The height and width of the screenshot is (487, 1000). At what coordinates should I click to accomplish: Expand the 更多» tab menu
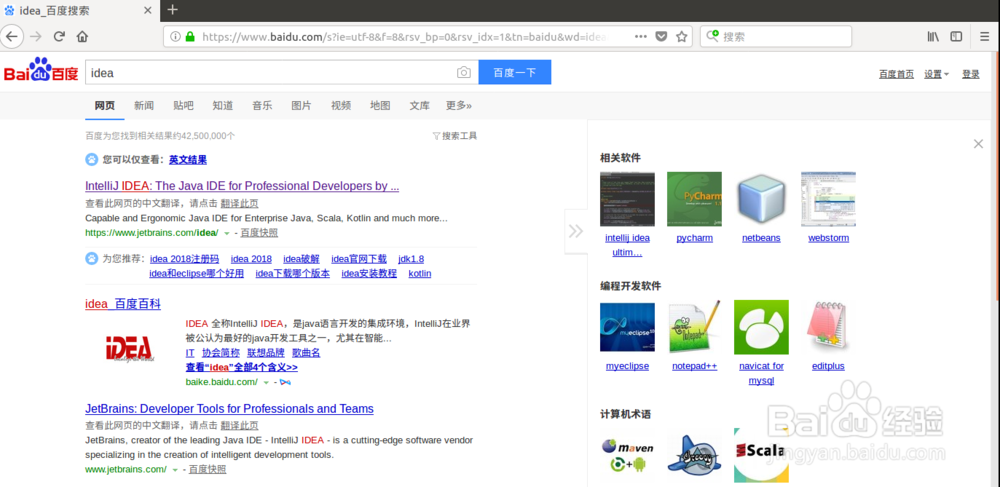point(459,106)
